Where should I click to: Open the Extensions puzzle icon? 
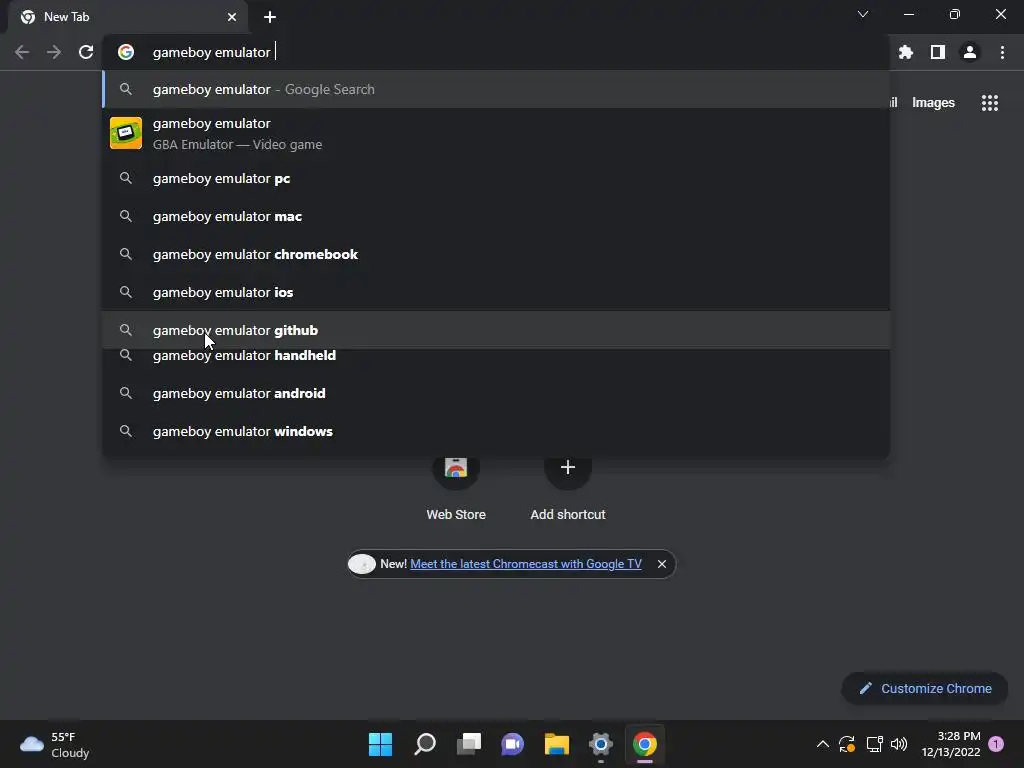(906, 52)
